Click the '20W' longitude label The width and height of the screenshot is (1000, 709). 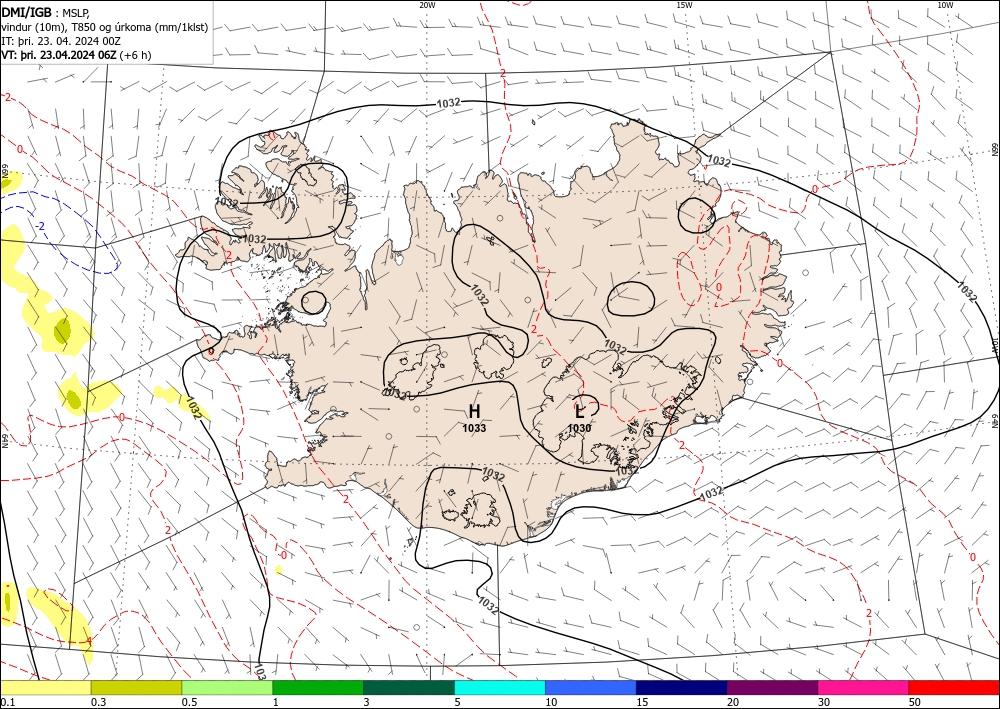tap(427, 5)
